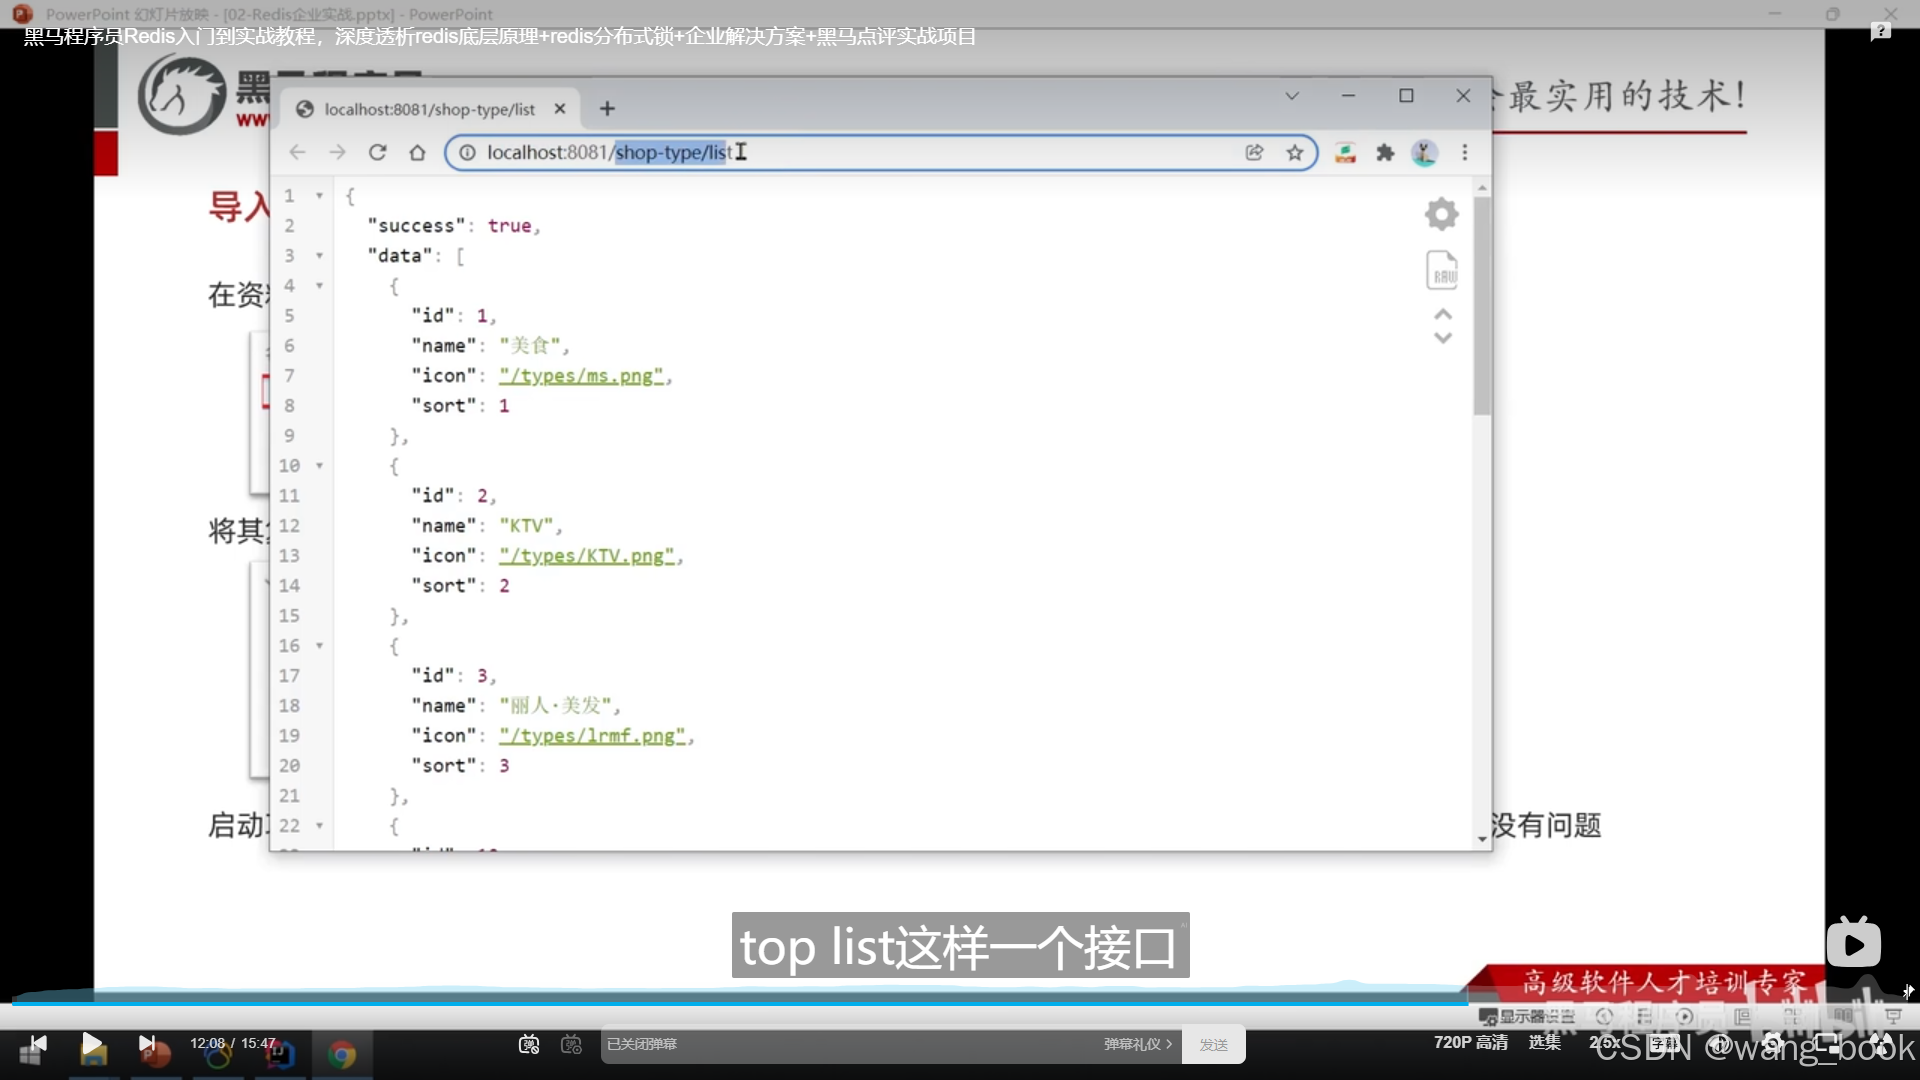The height and width of the screenshot is (1080, 1920).
Task: Go to browser home page
Action: [x=417, y=152]
